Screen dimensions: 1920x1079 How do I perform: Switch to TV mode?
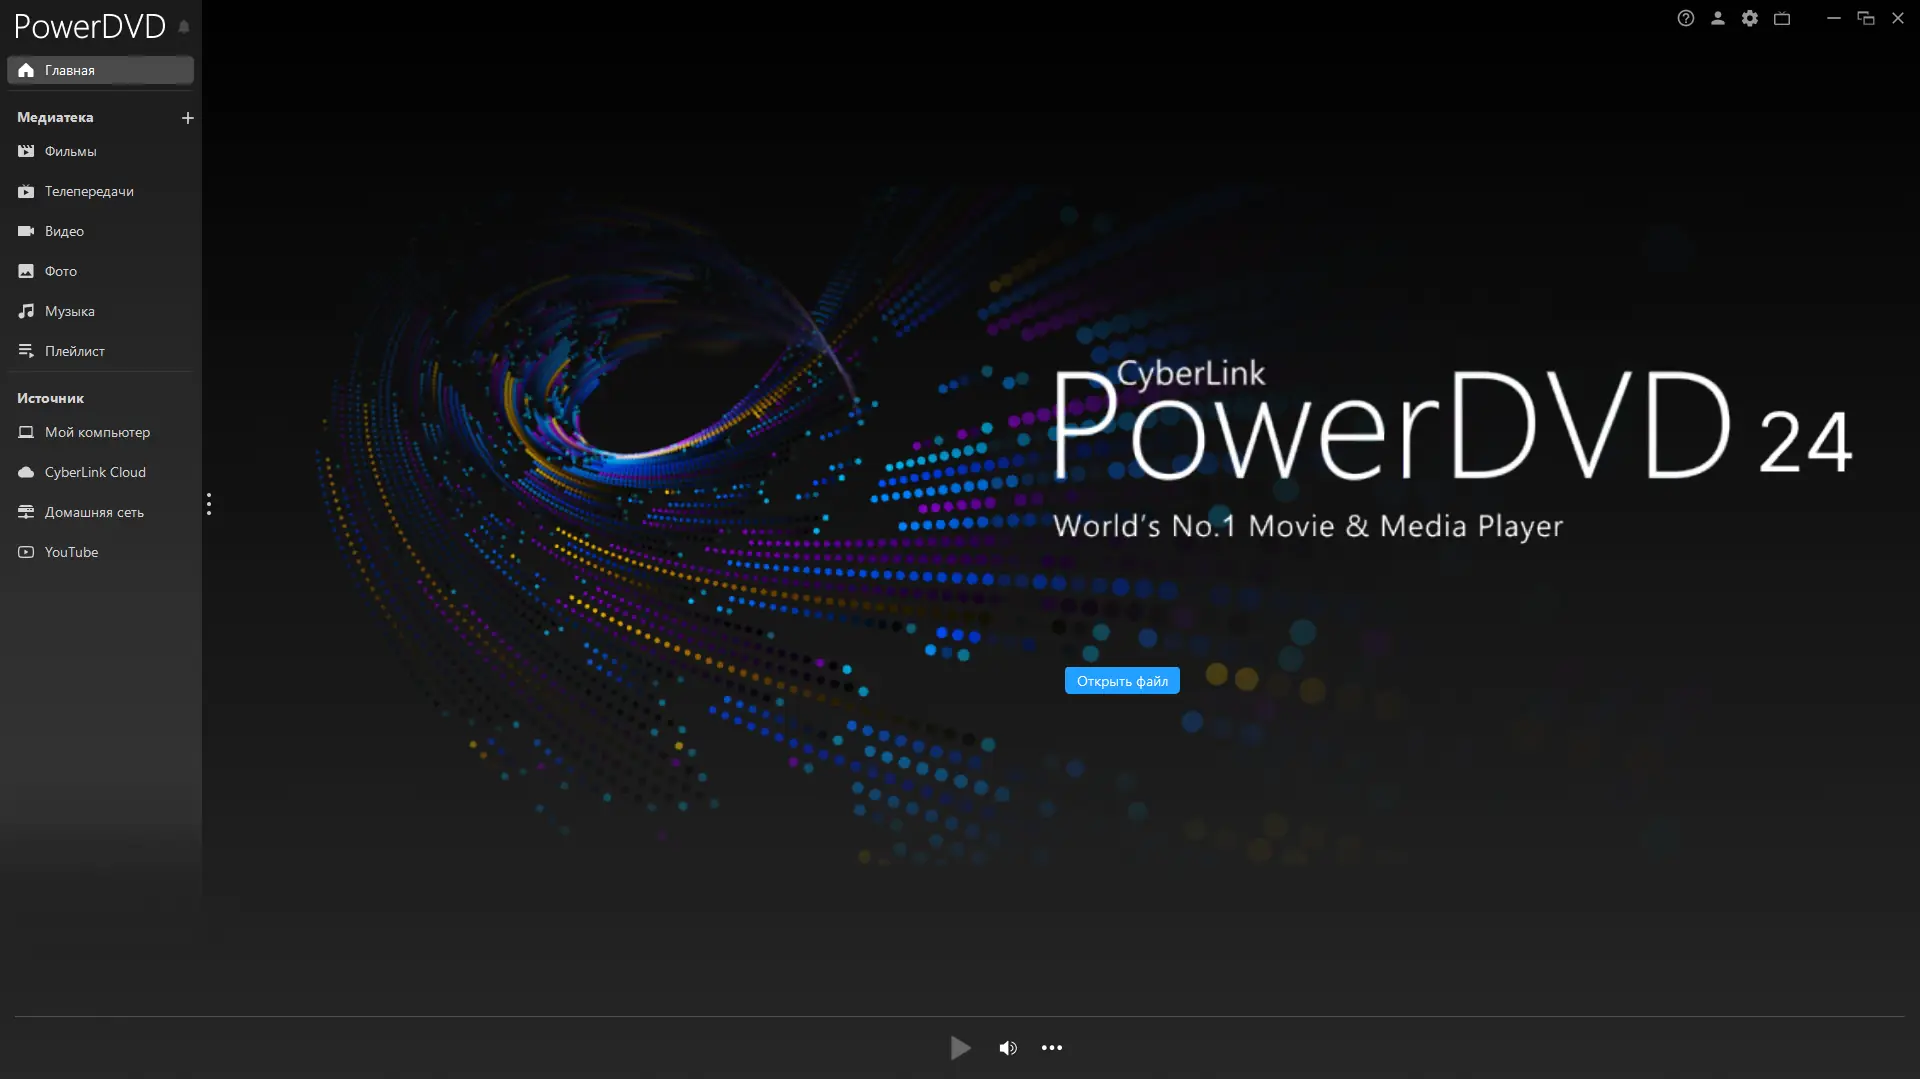pyautogui.click(x=1782, y=18)
